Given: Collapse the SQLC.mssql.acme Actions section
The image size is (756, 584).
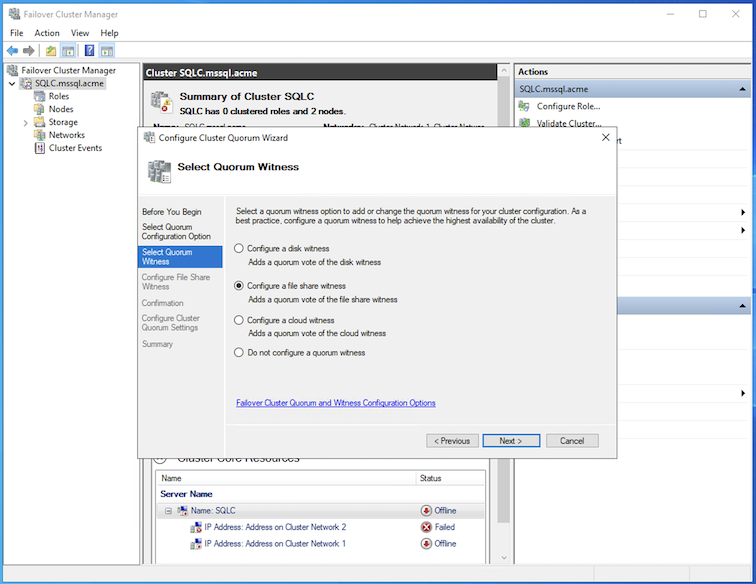Looking at the screenshot, I should point(742,89).
